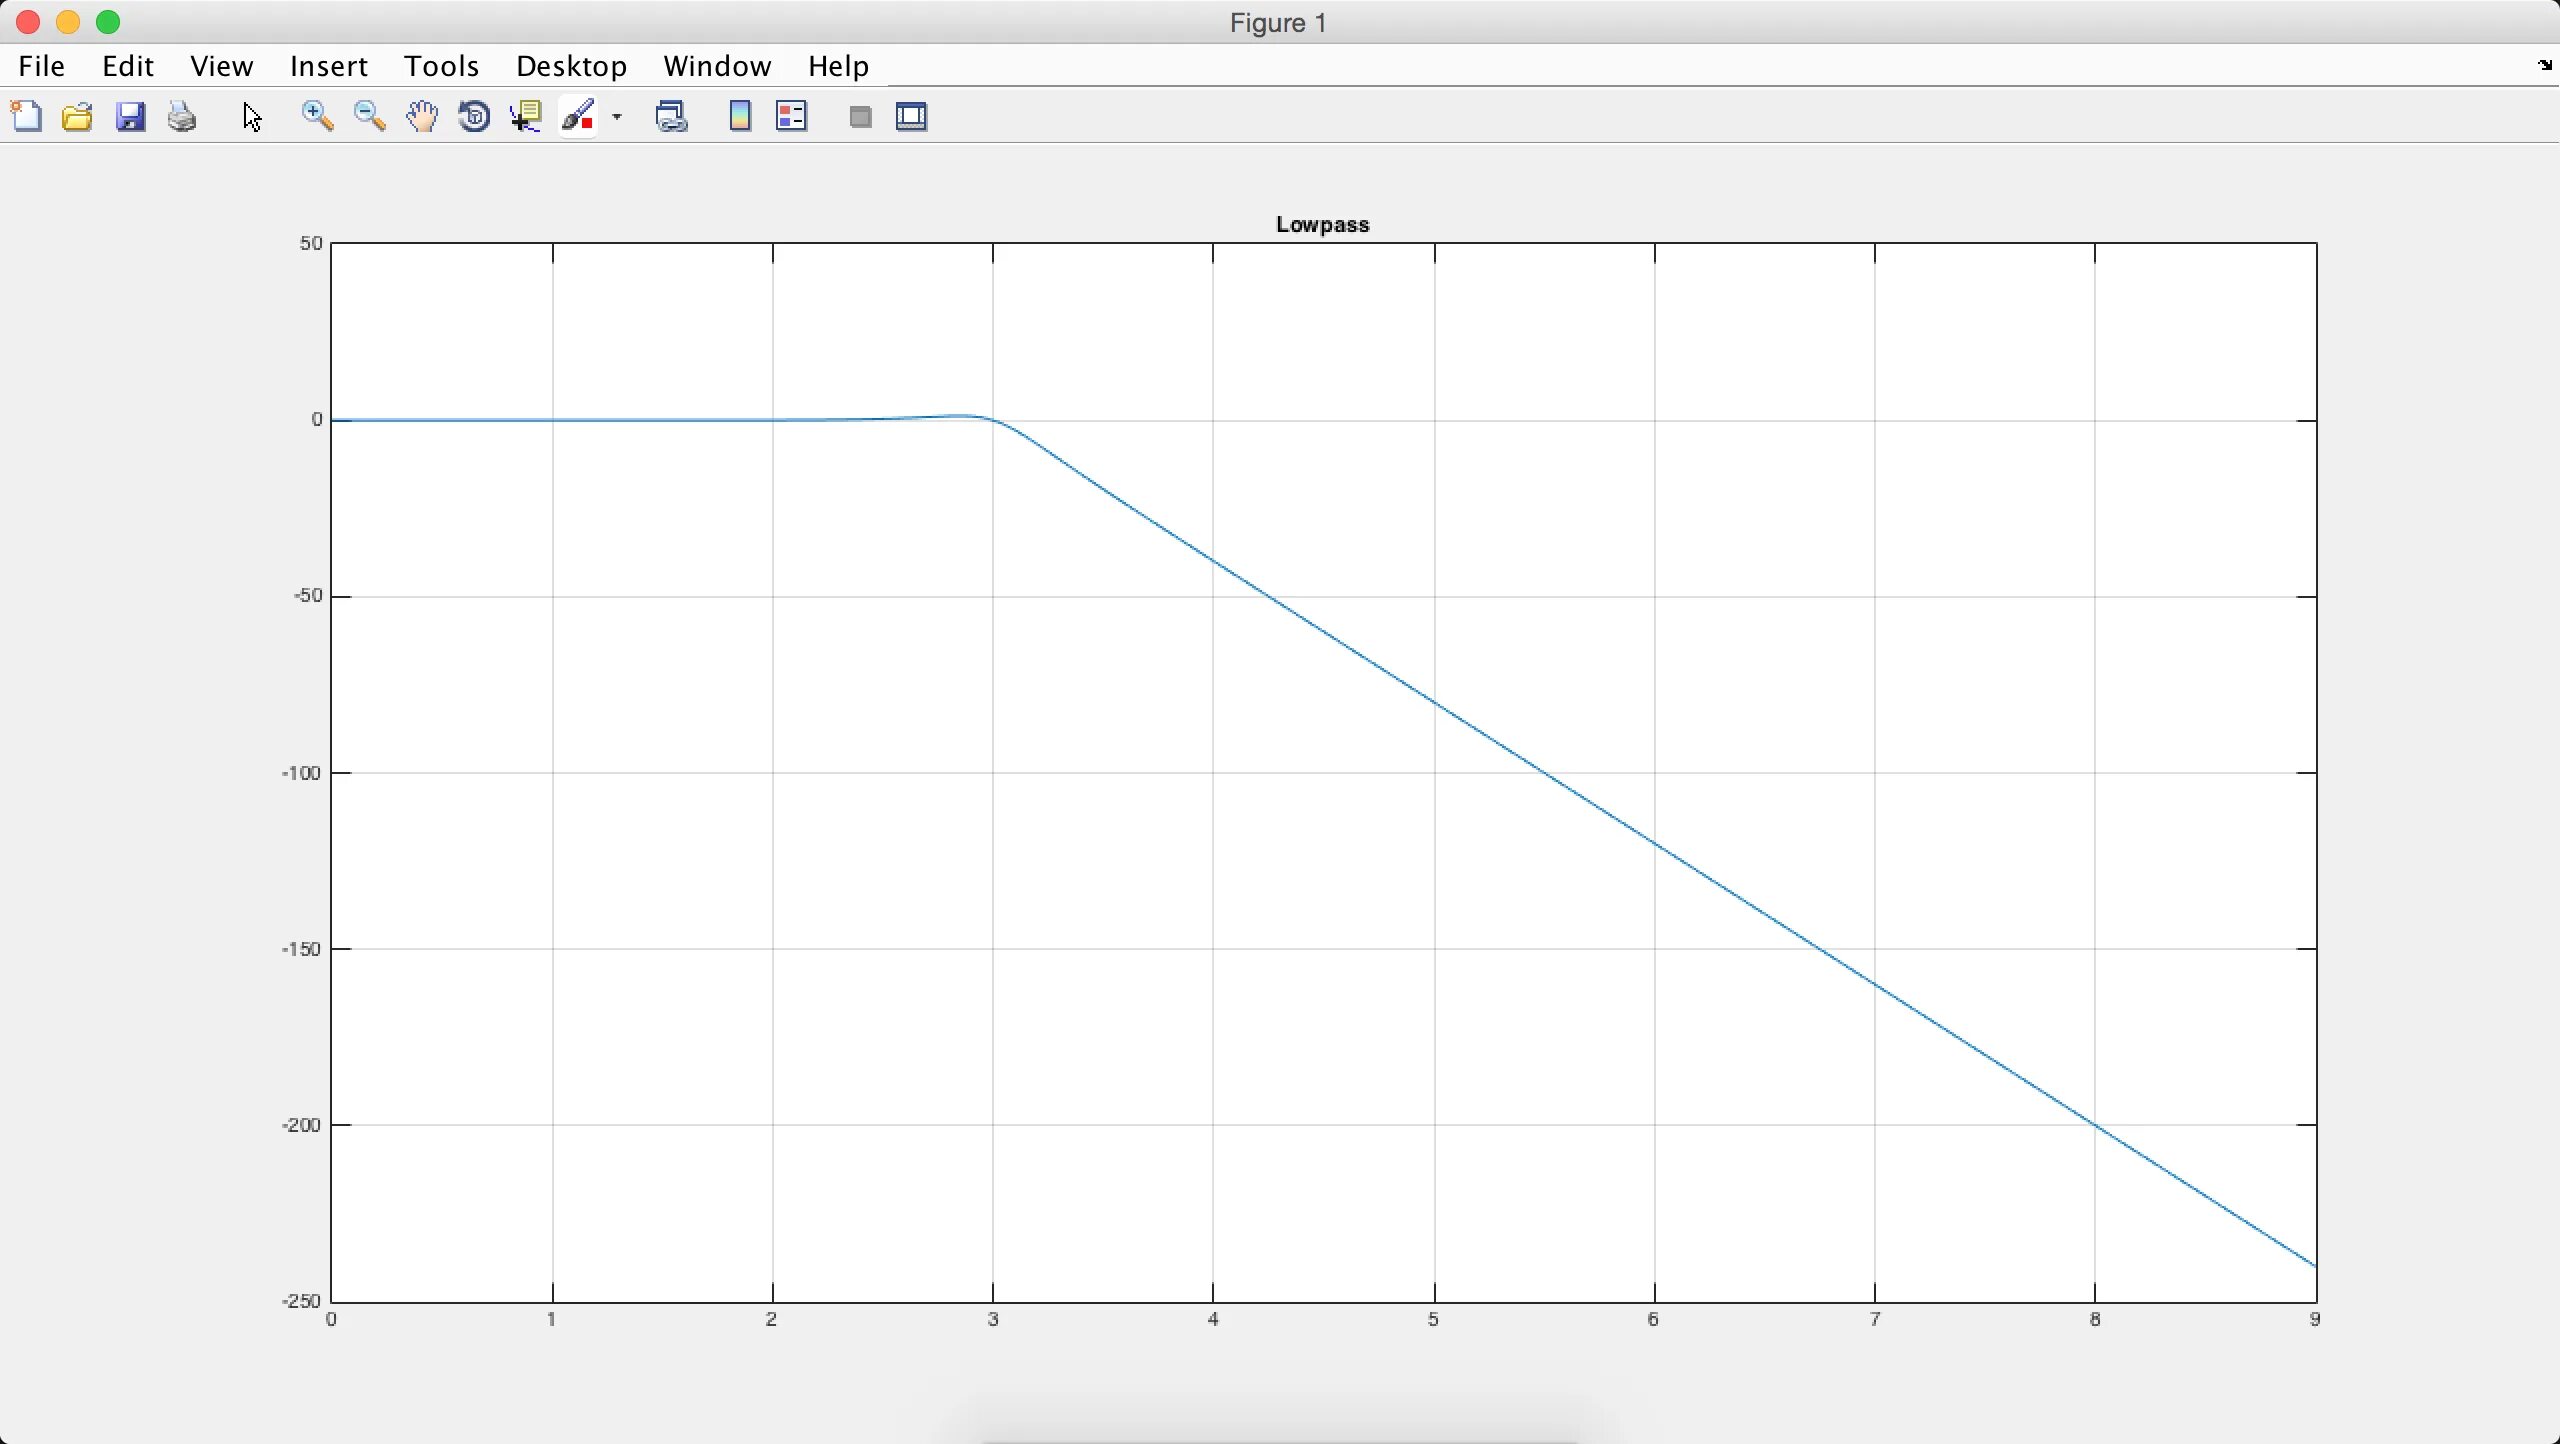Open the Insert menu
The width and height of the screenshot is (2560, 1444).
pos(328,66)
